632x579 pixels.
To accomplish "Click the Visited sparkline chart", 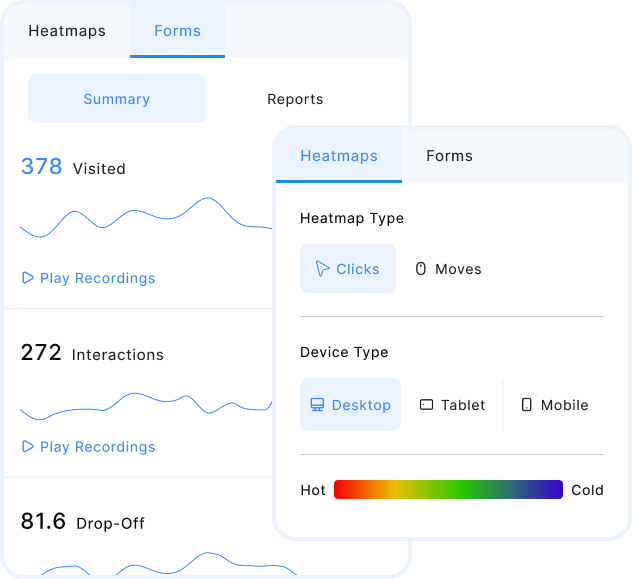I will click(x=140, y=218).
